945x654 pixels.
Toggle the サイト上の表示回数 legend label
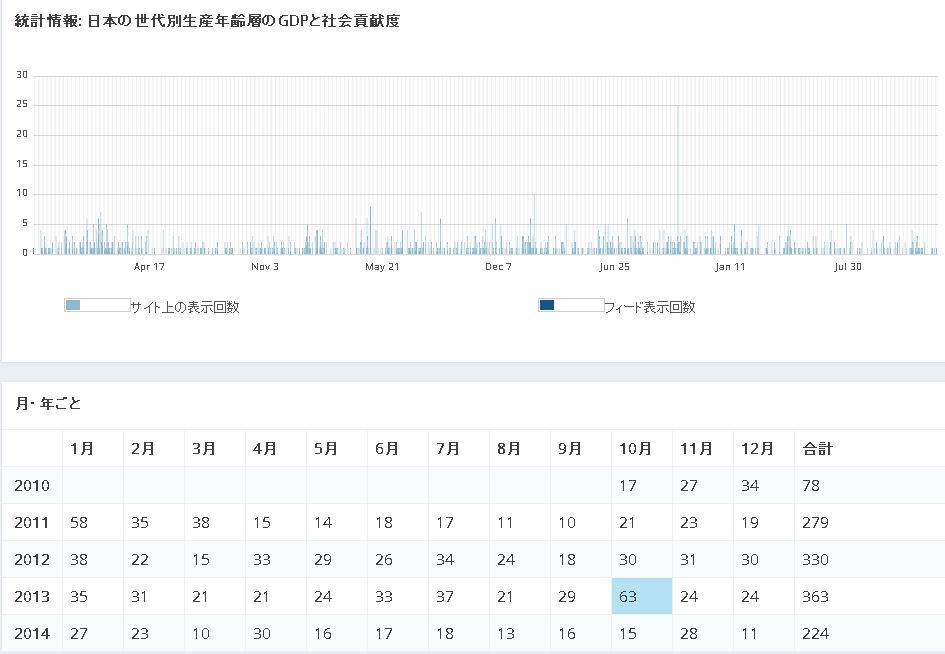point(184,307)
